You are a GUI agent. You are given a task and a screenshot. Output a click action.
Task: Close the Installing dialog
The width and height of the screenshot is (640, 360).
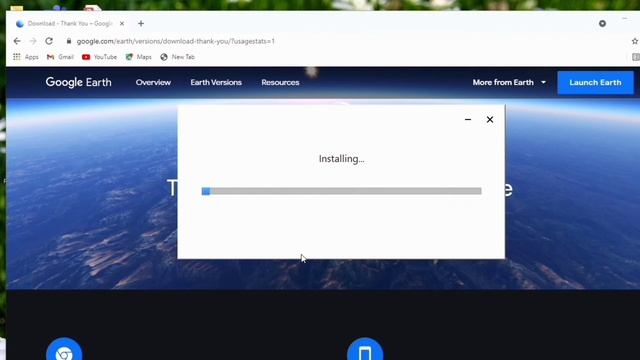point(490,120)
